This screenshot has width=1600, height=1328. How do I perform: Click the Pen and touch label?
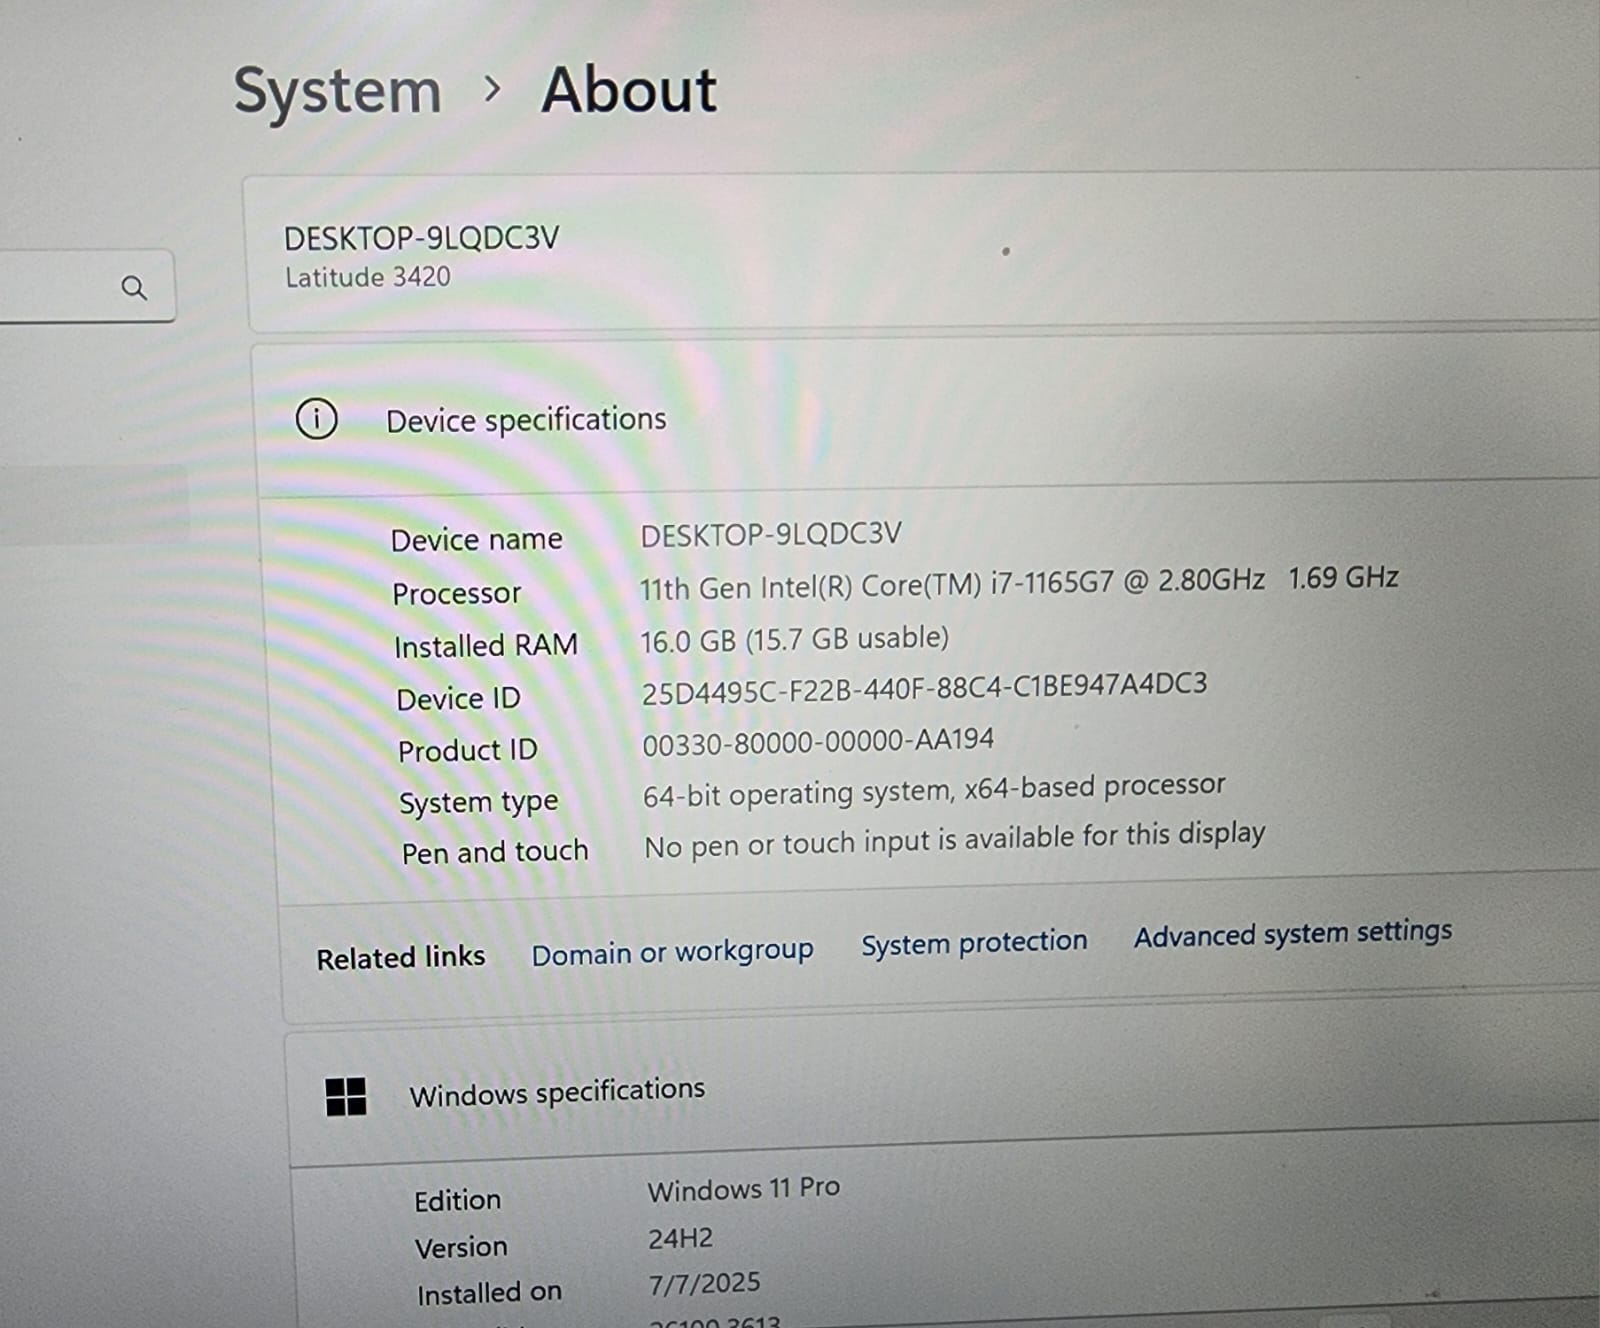click(495, 852)
